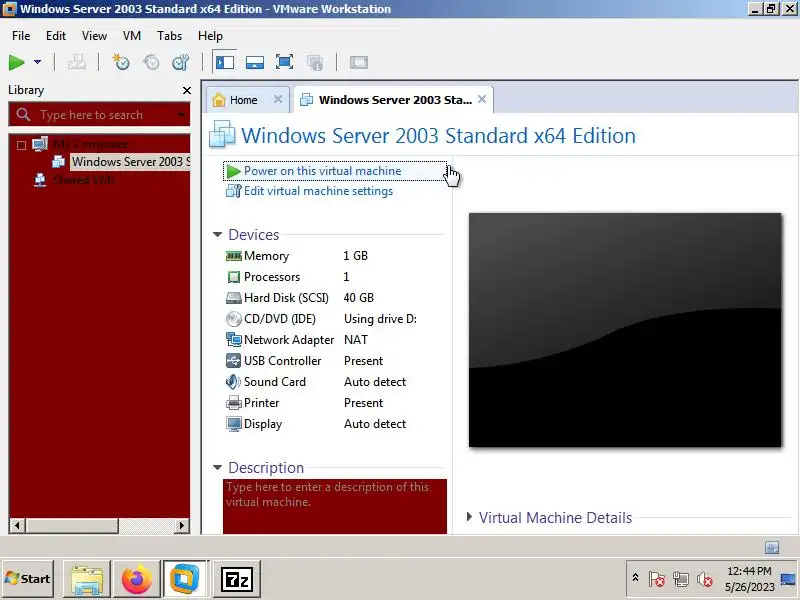Click the Unity mode toolbar icon
800x600 pixels.
click(x=315, y=62)
